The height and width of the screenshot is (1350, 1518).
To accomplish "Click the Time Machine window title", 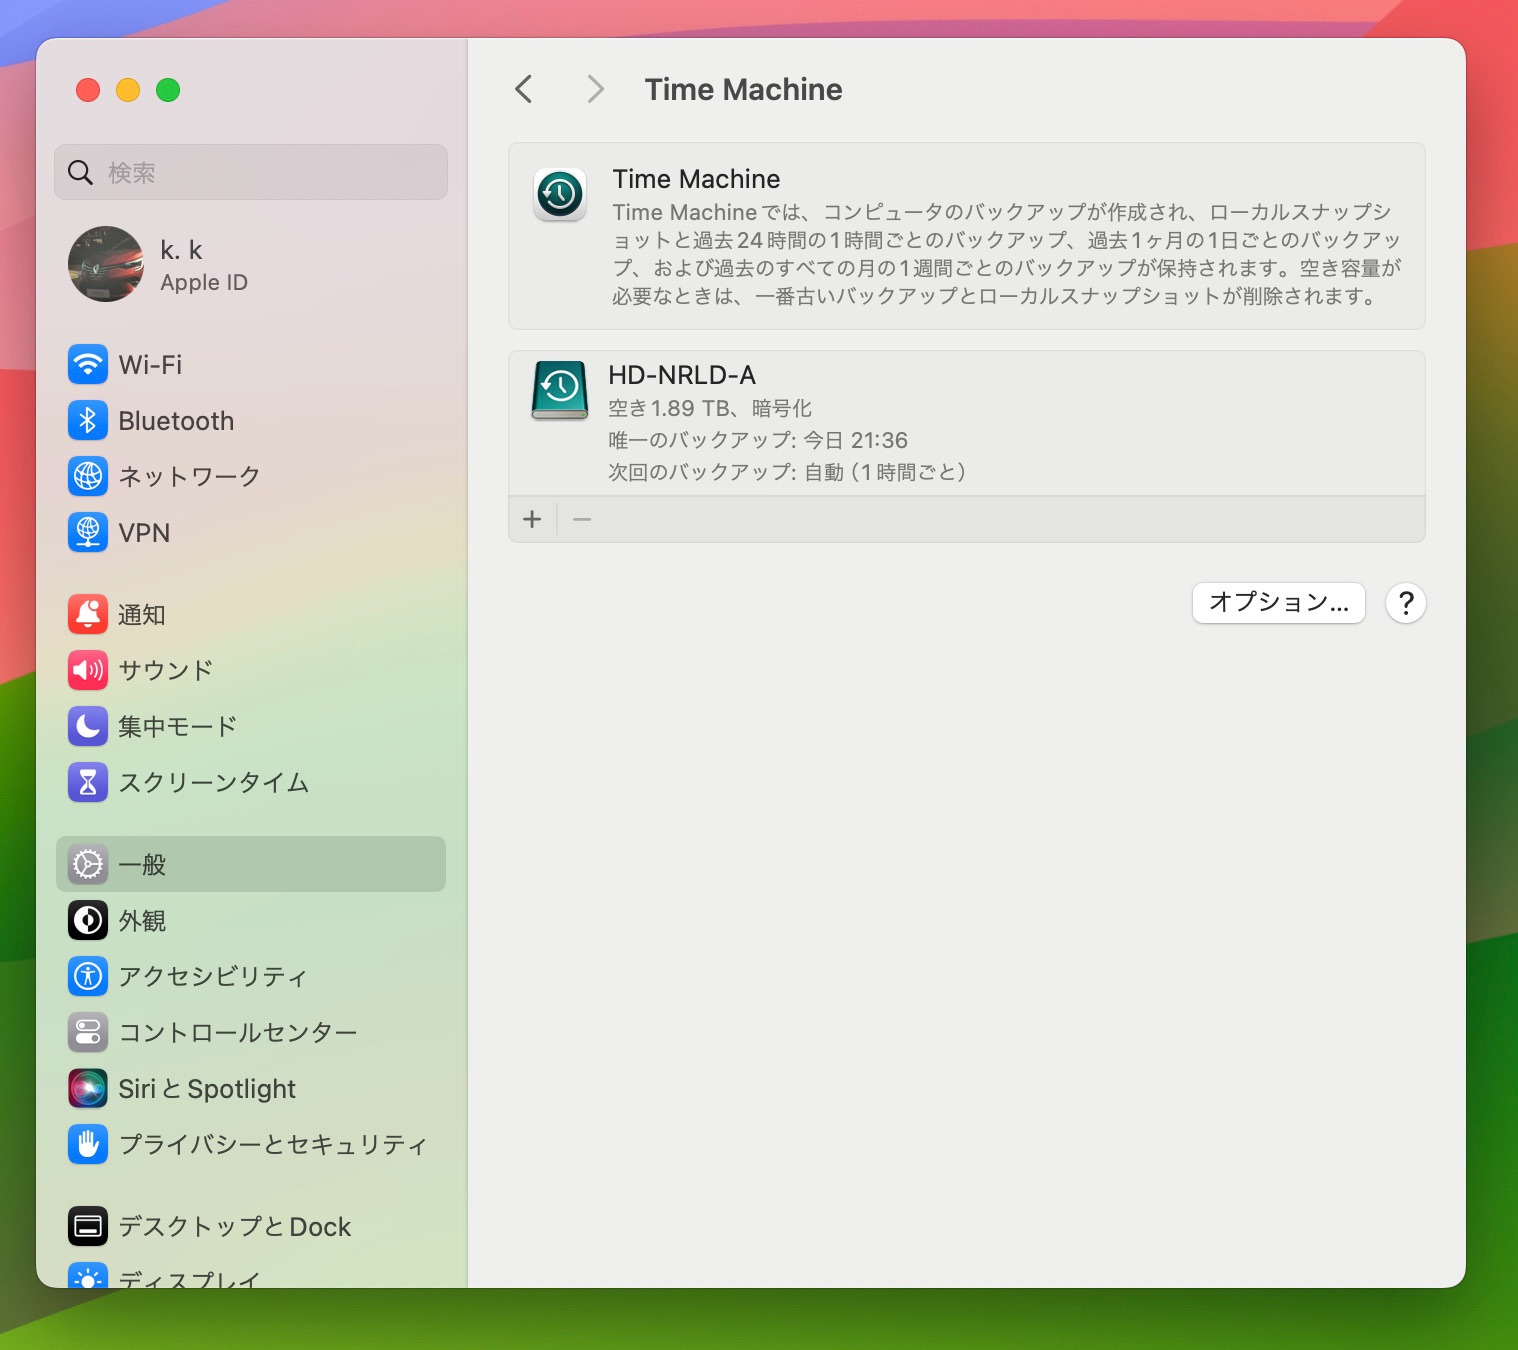I will click(743, 89).
